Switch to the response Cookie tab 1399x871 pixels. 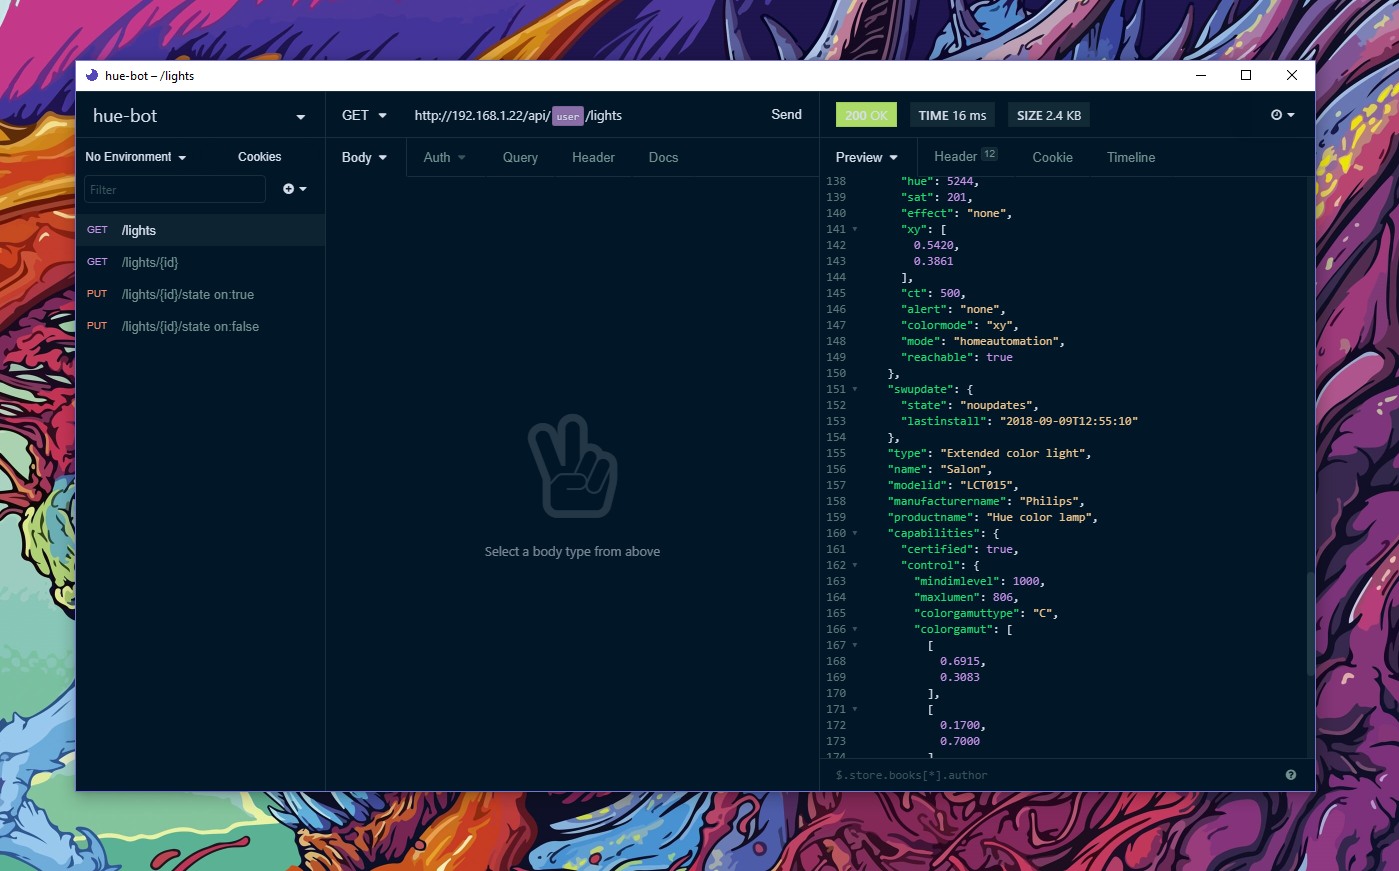pyautogui.click(x=1052, y=157)
